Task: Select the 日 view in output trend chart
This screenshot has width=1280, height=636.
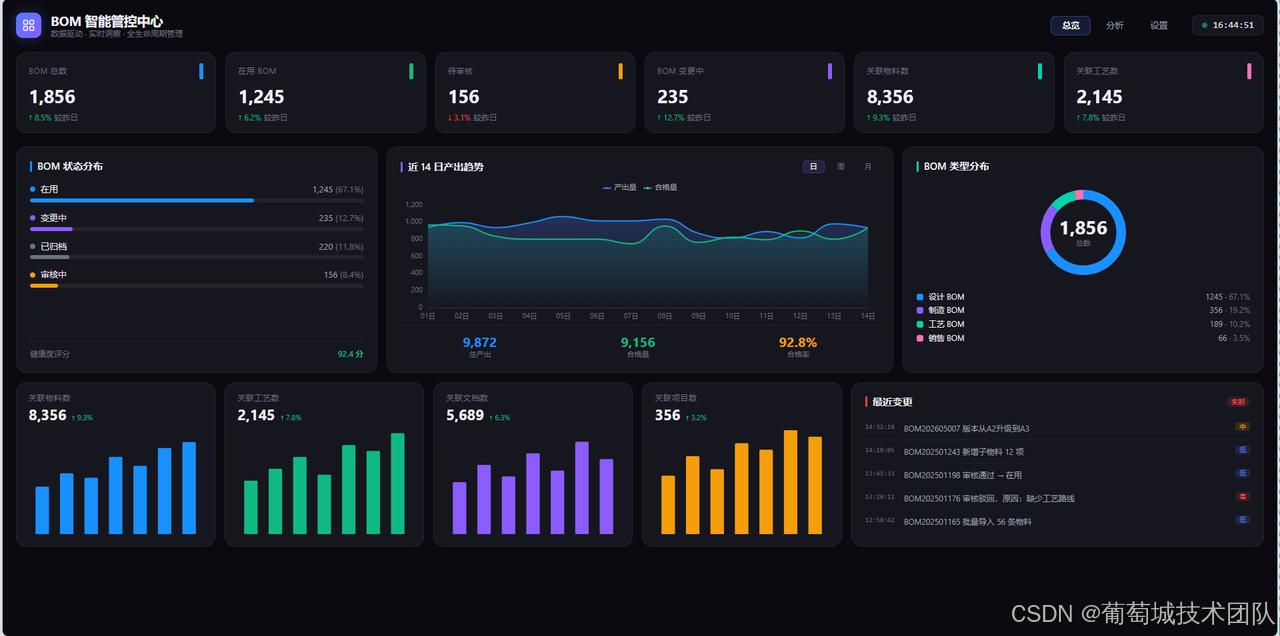Action: [x=813, y=167]
